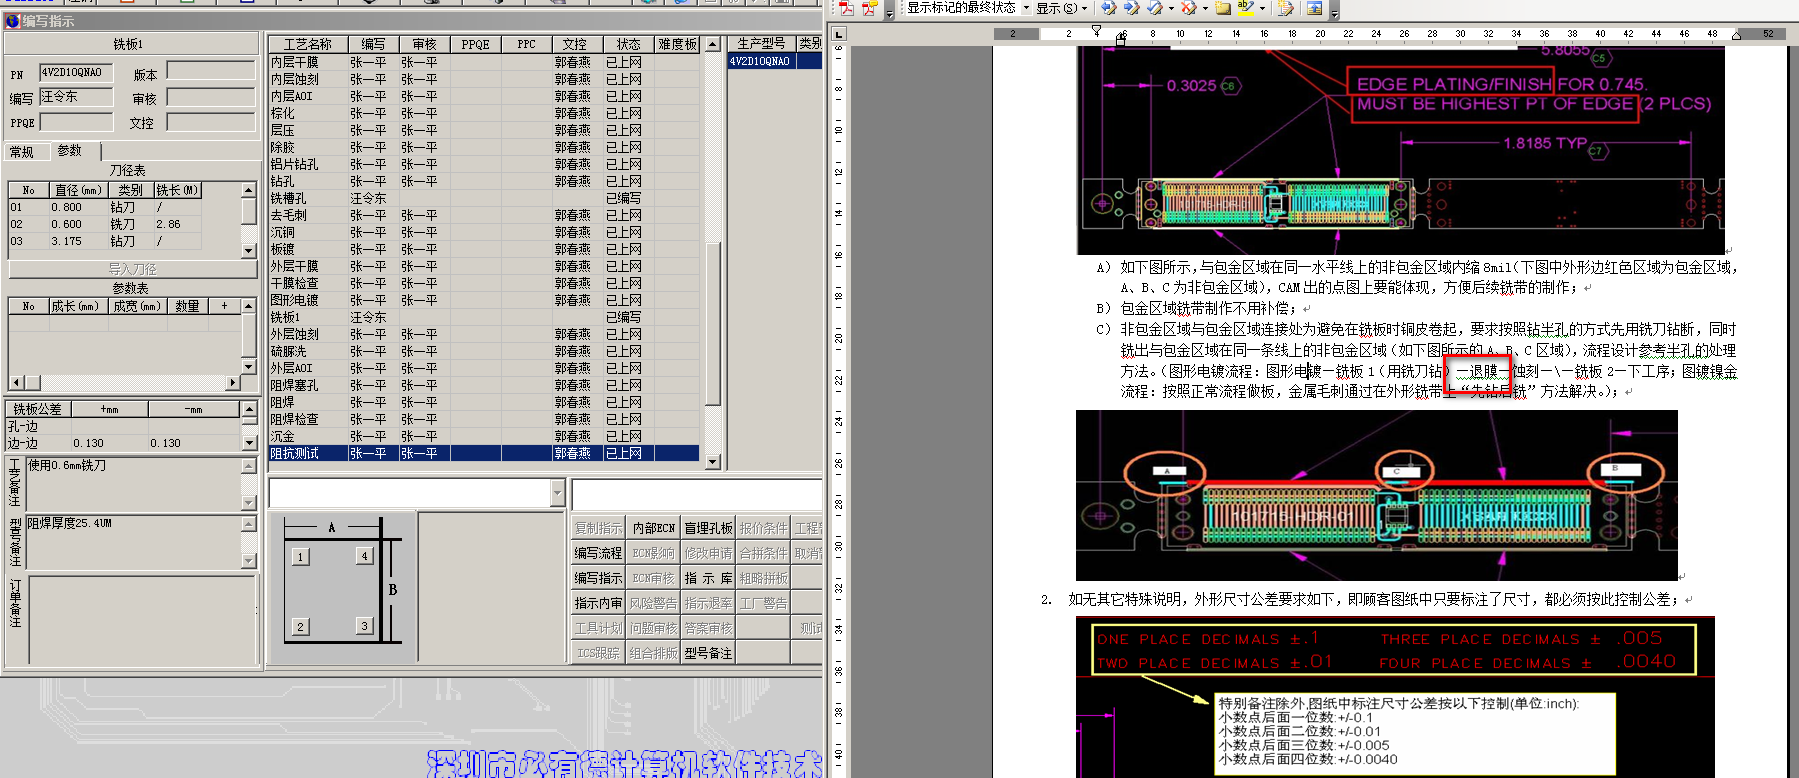Image resolution: width=1799 pixels, height=778 pixels.
Task: Open the 显示(S) menu
Action: pos(1060,8)
